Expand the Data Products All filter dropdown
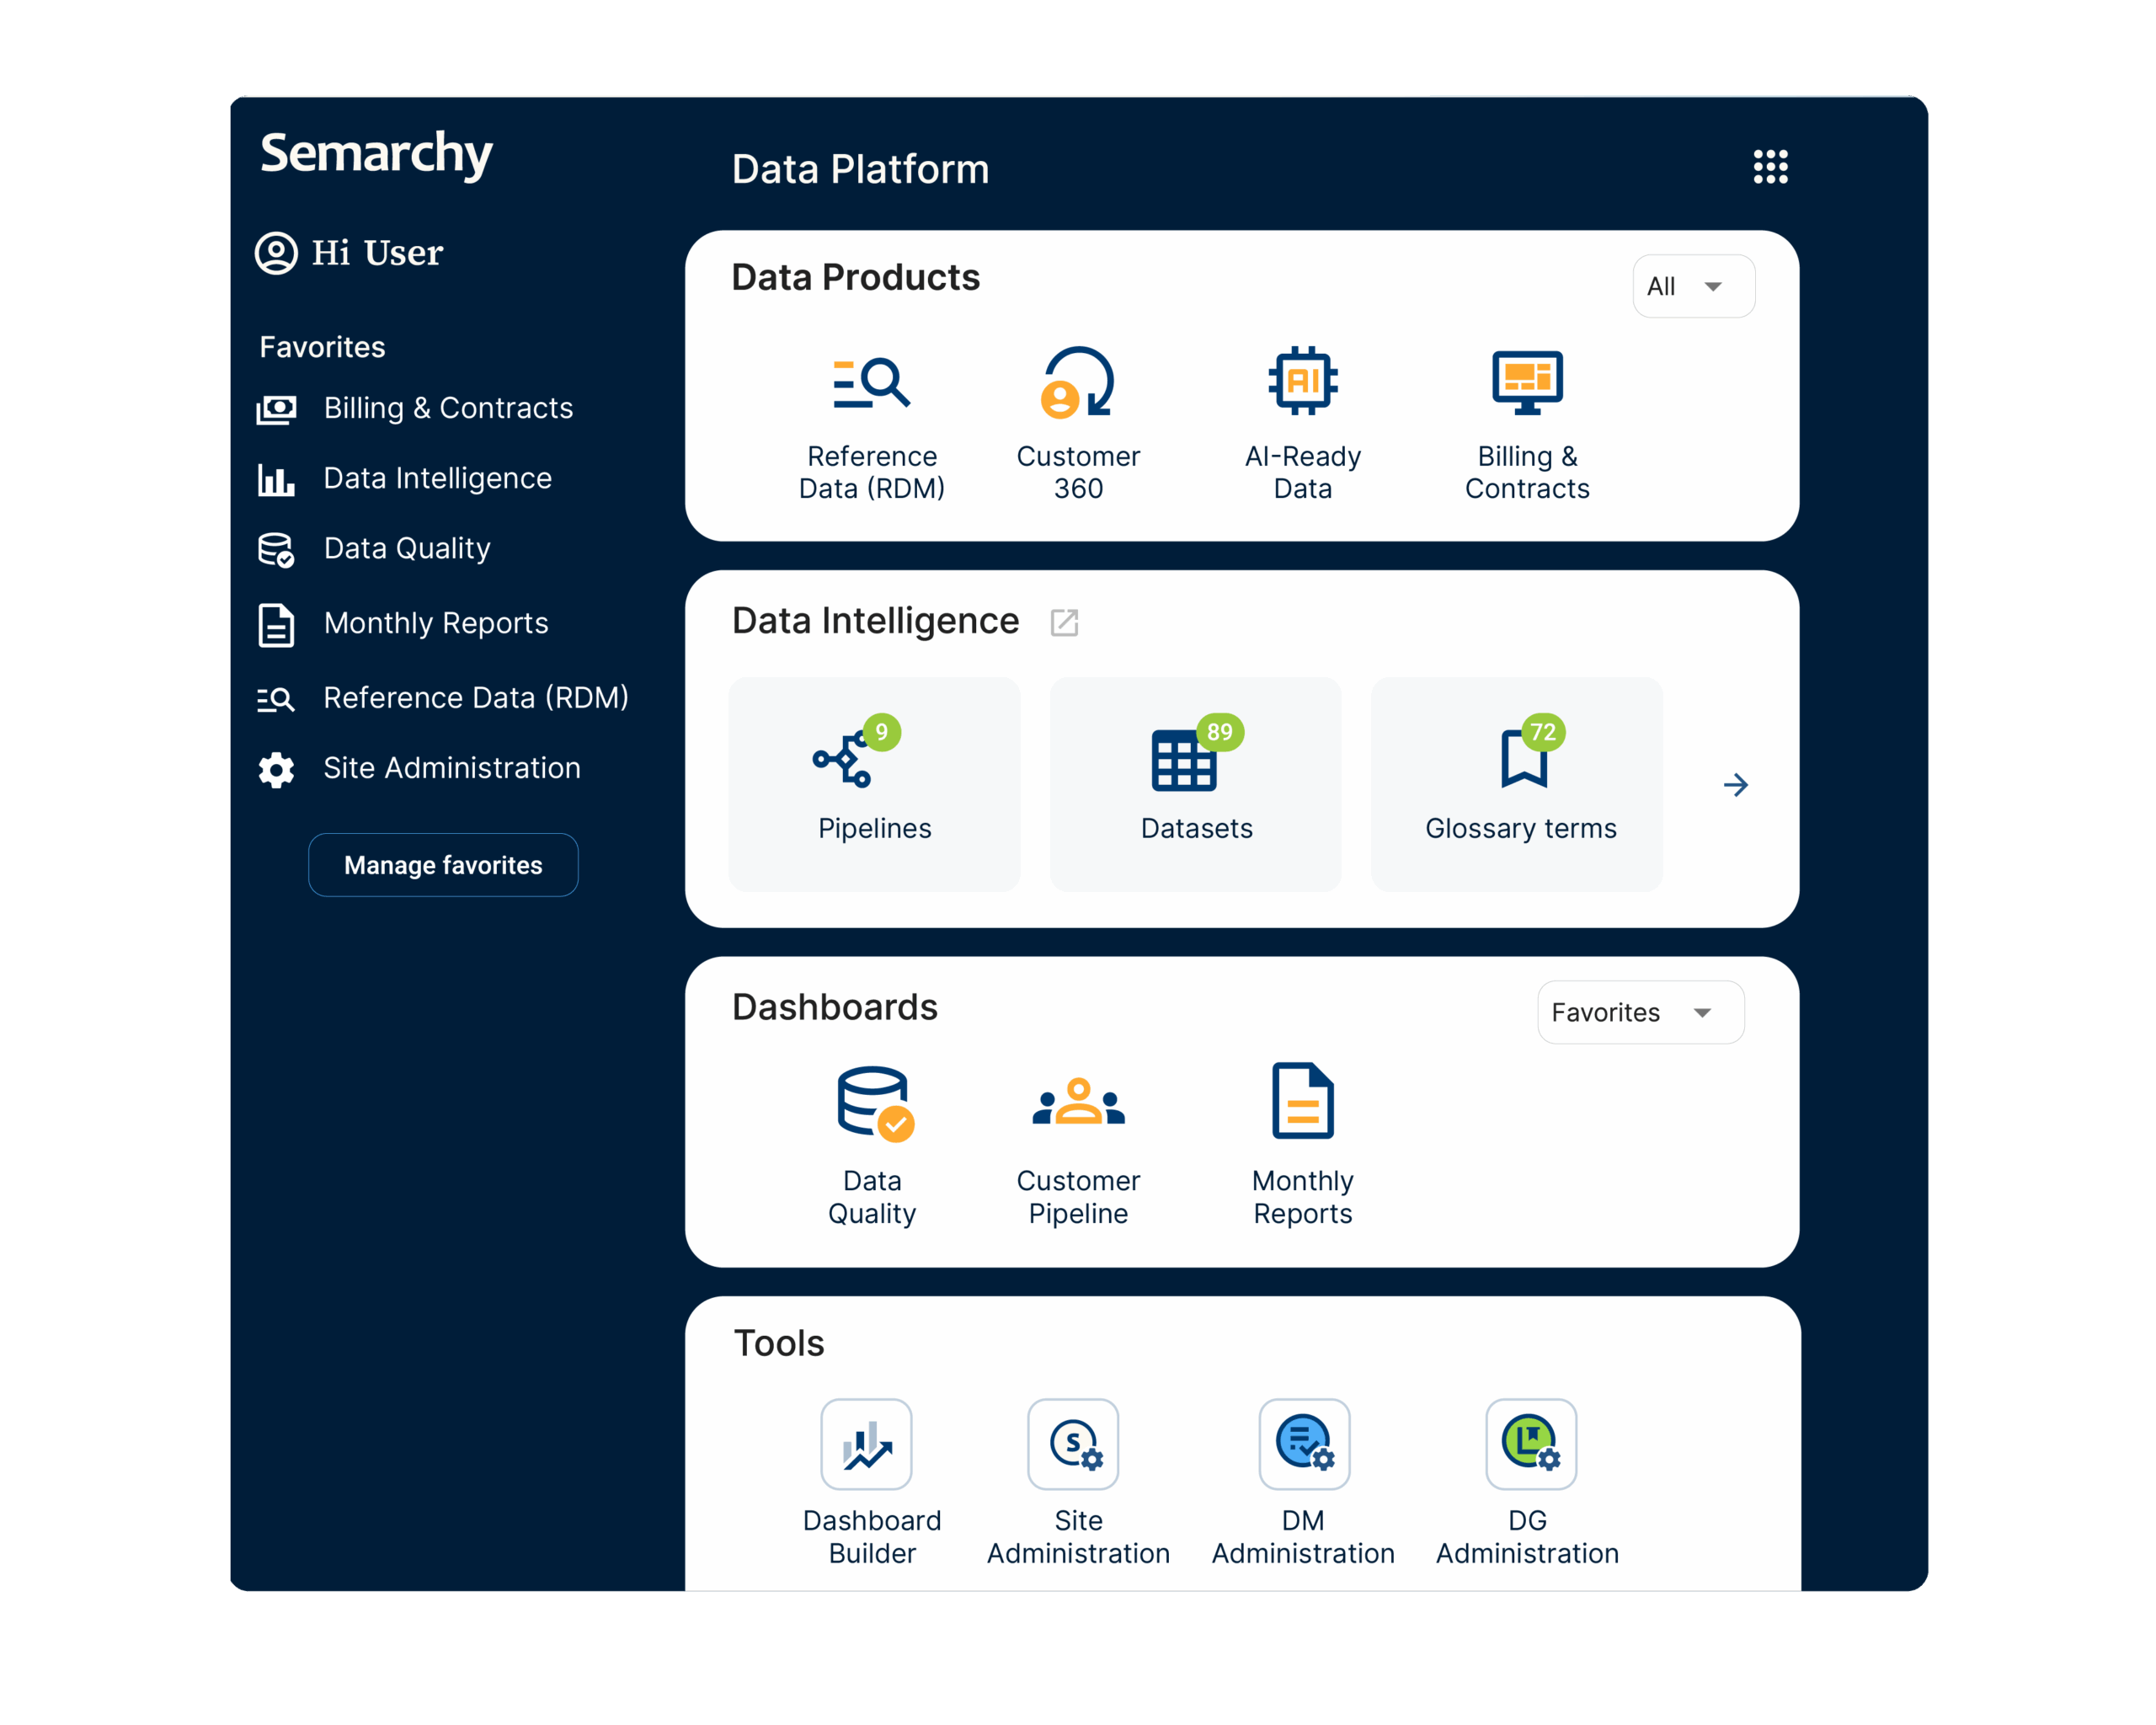Screen dimensions: 2156x1725 pos(1692,286)
